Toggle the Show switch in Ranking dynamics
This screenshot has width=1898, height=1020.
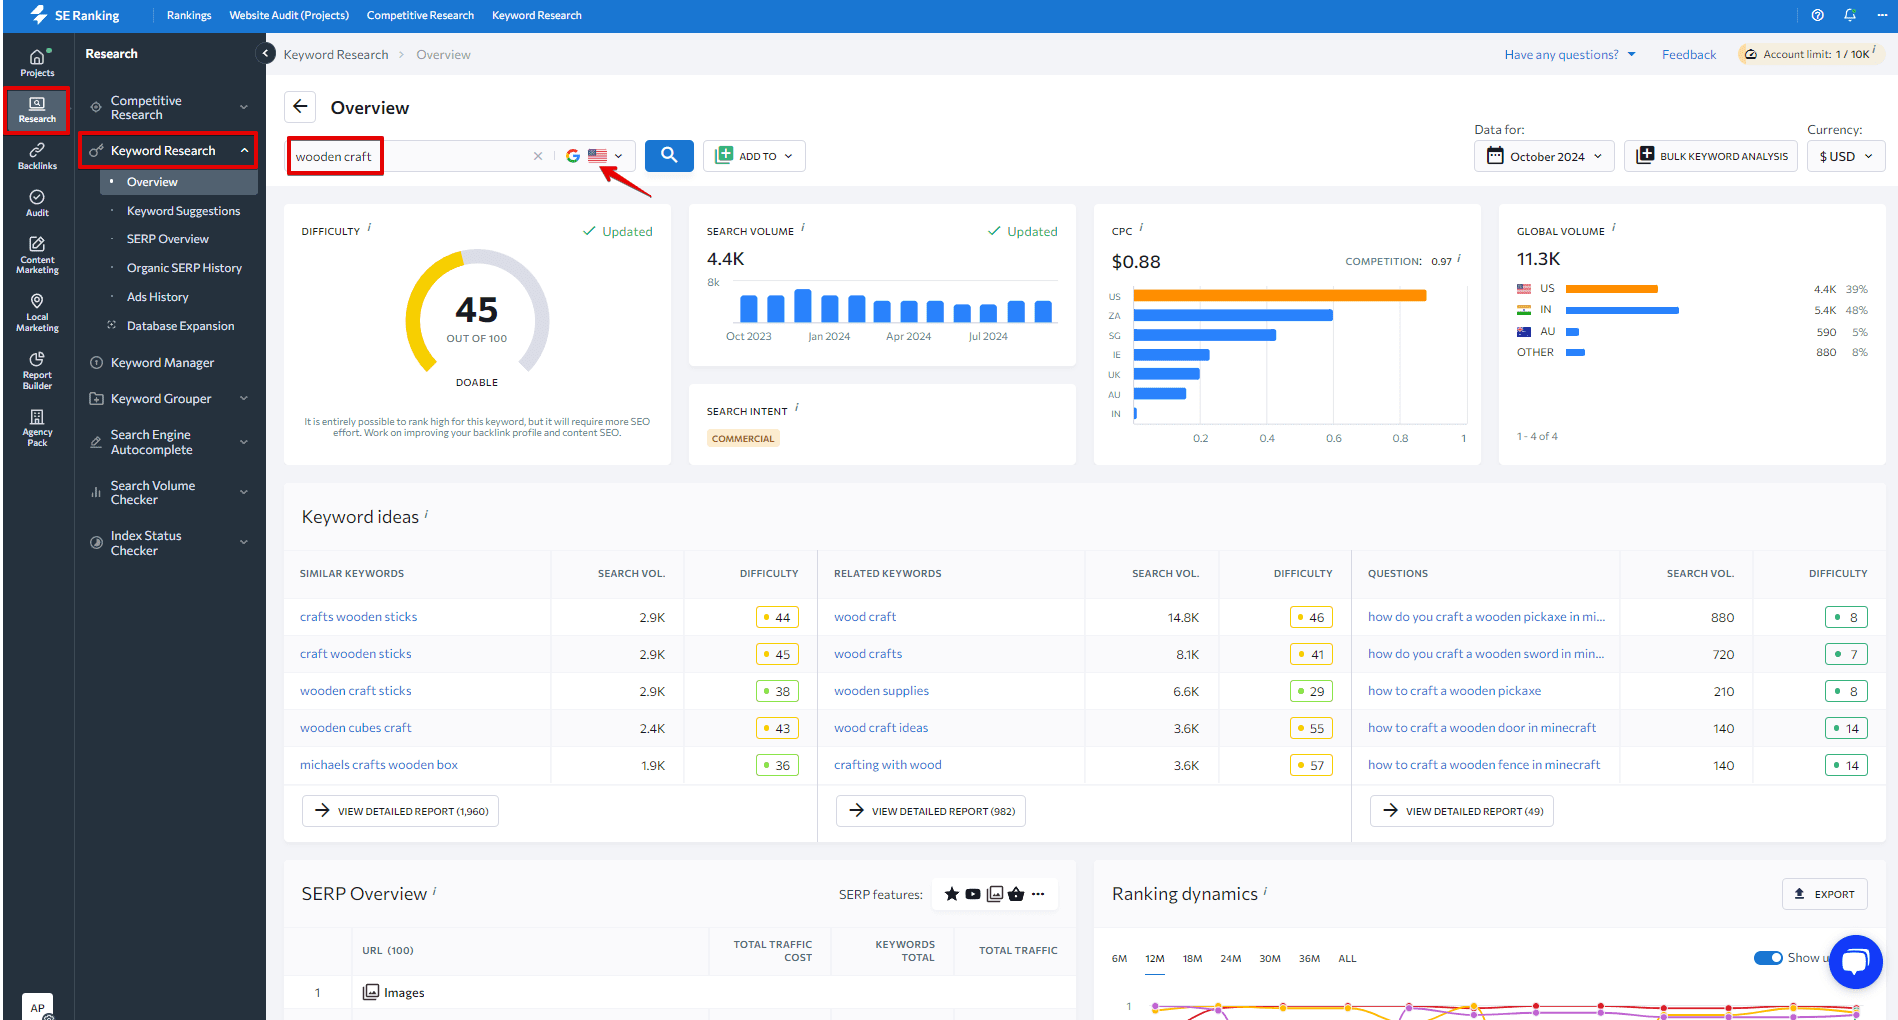pos(1768,958)
